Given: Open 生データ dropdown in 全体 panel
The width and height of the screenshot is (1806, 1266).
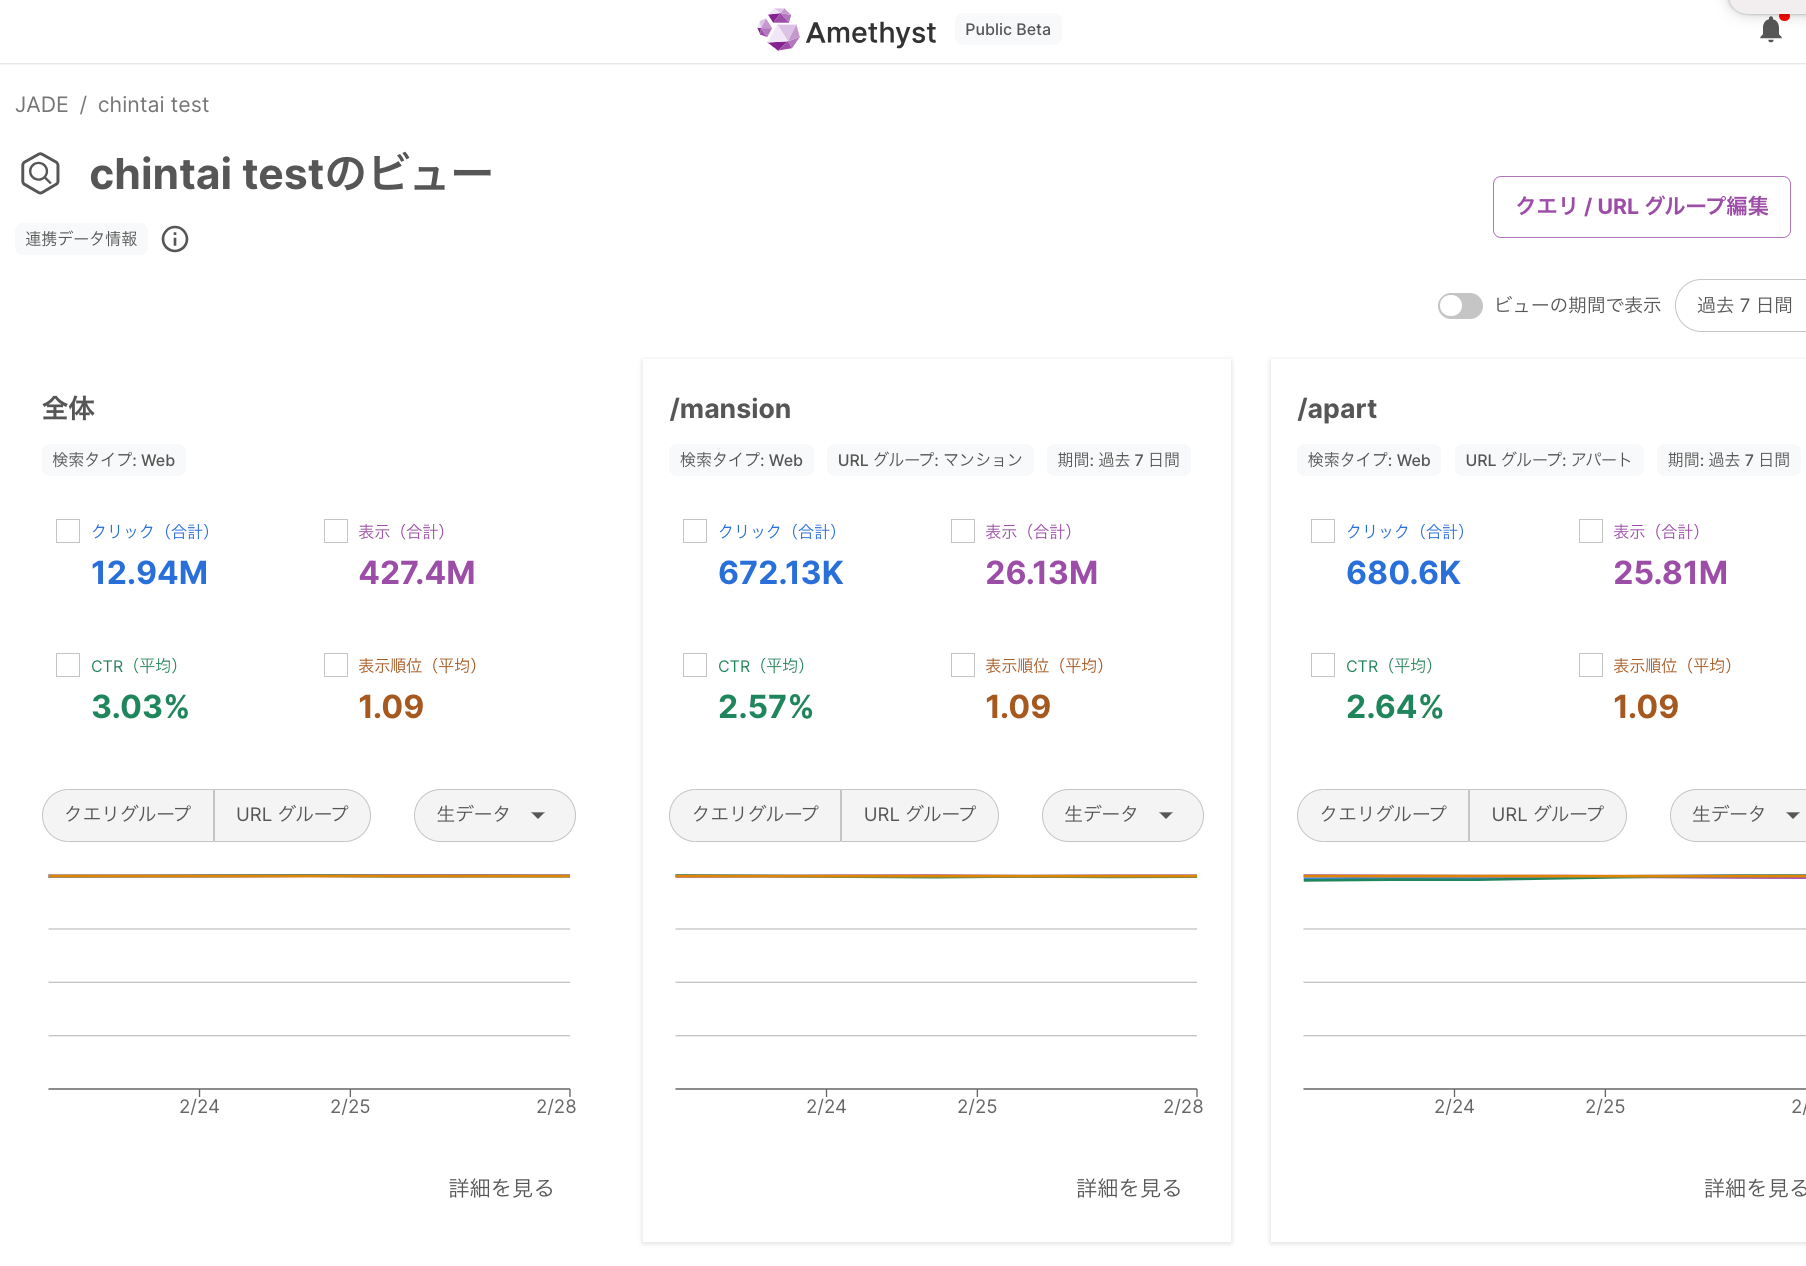Looking at the screenshot, I should 495,815.
